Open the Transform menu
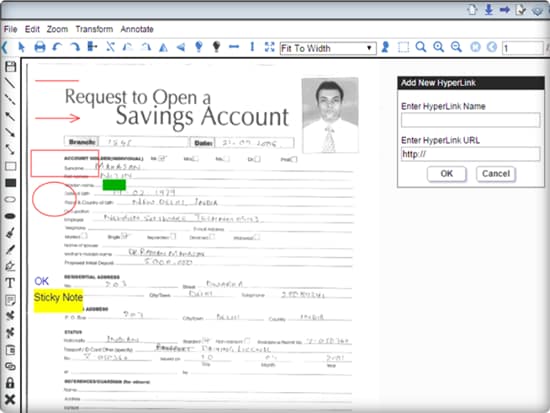 (x=94, y=29)
